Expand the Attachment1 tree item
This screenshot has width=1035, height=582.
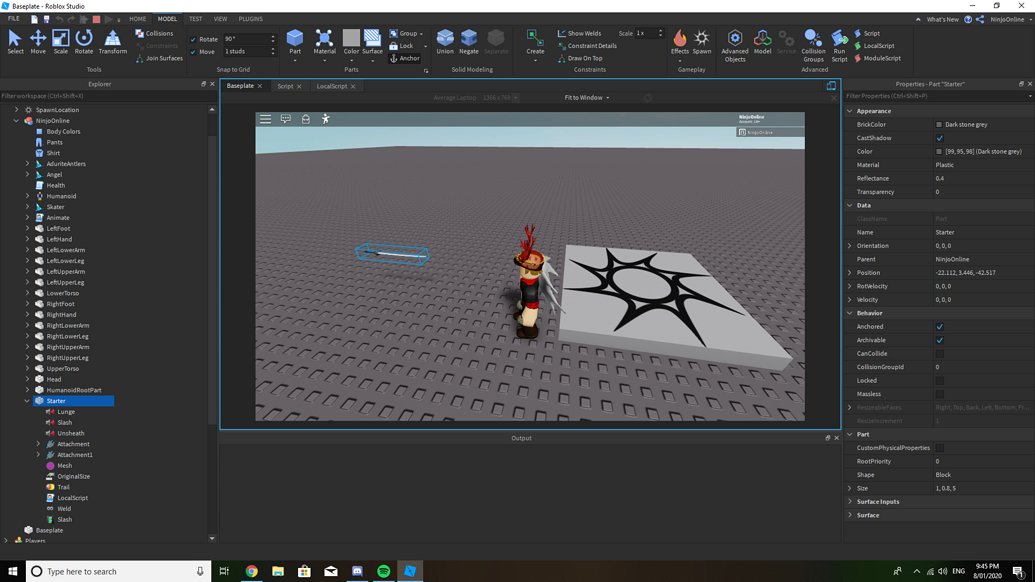(x=38, y=455)
